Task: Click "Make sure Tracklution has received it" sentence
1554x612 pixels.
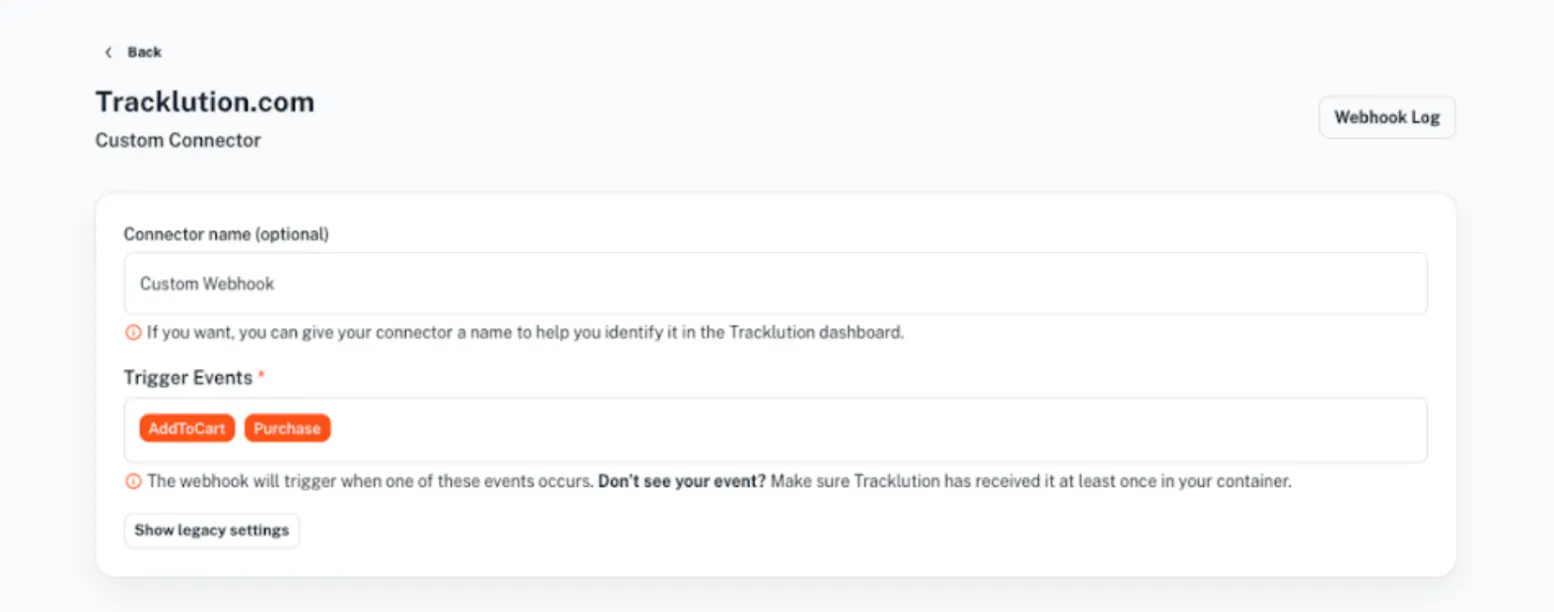Action: pyautogui.click(x=1031, y=481)
